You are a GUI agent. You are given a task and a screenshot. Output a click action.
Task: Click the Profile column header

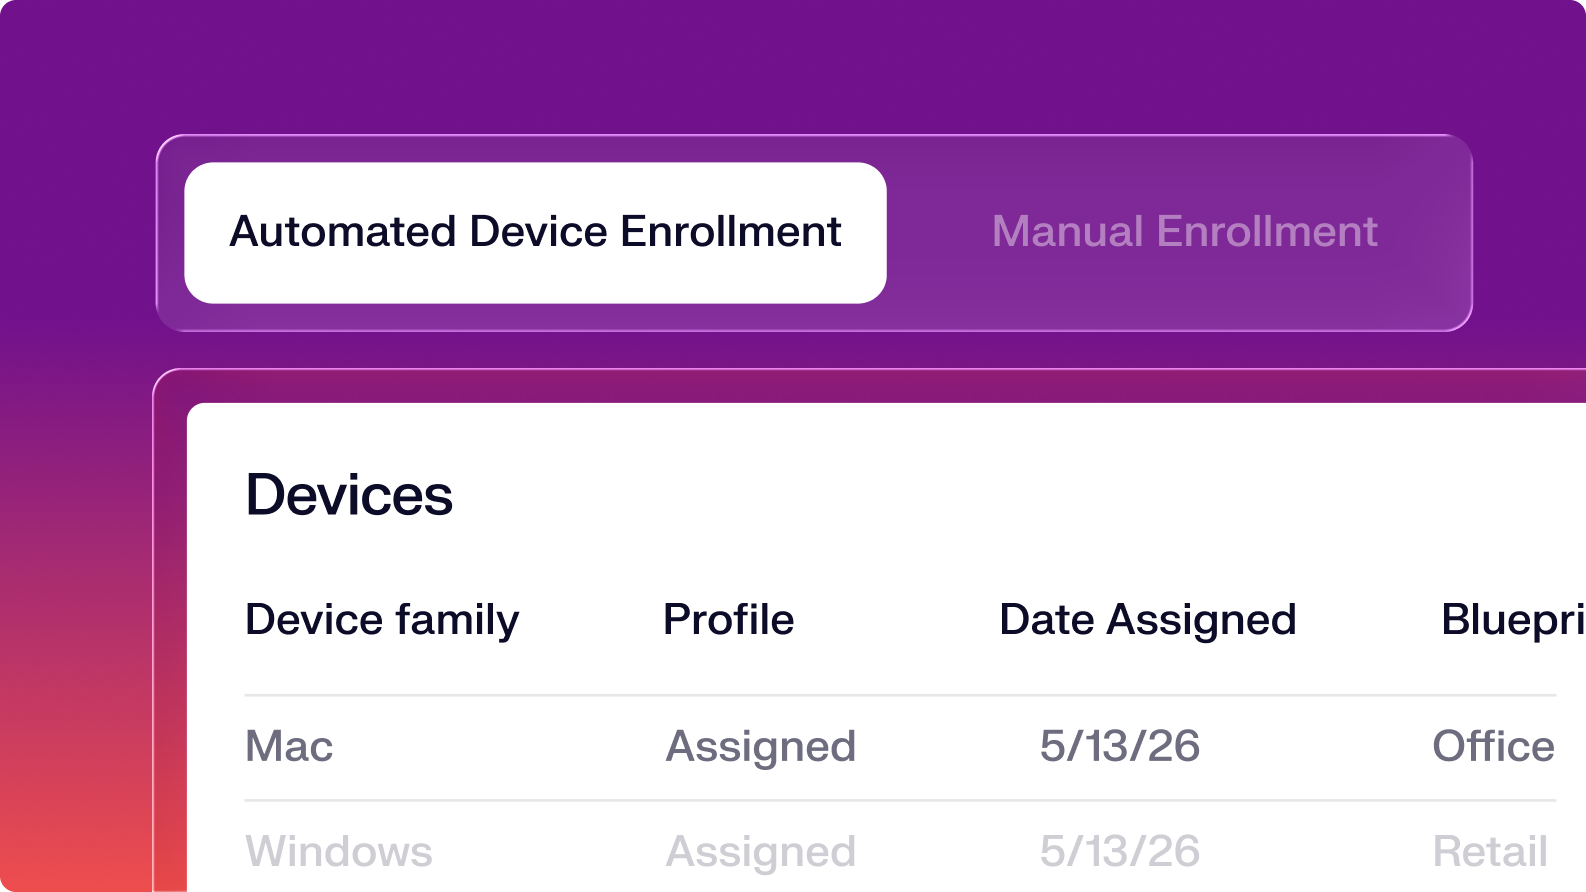pyautogui.click(x=728, y=620)
